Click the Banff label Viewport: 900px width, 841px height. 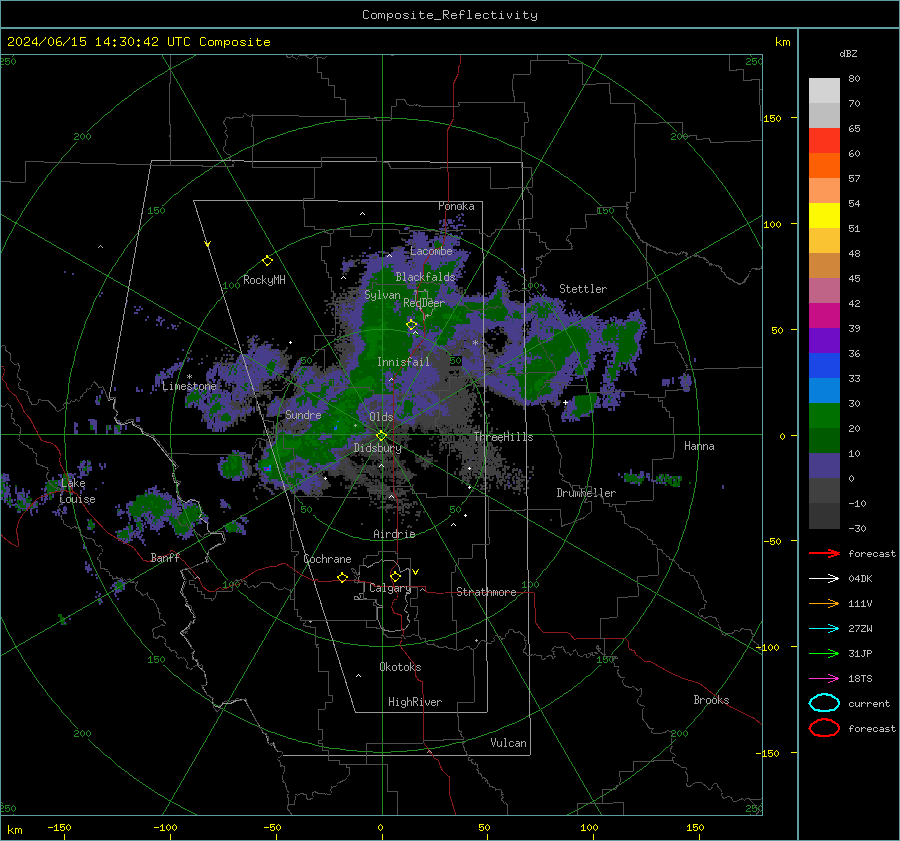pos(165,557)
